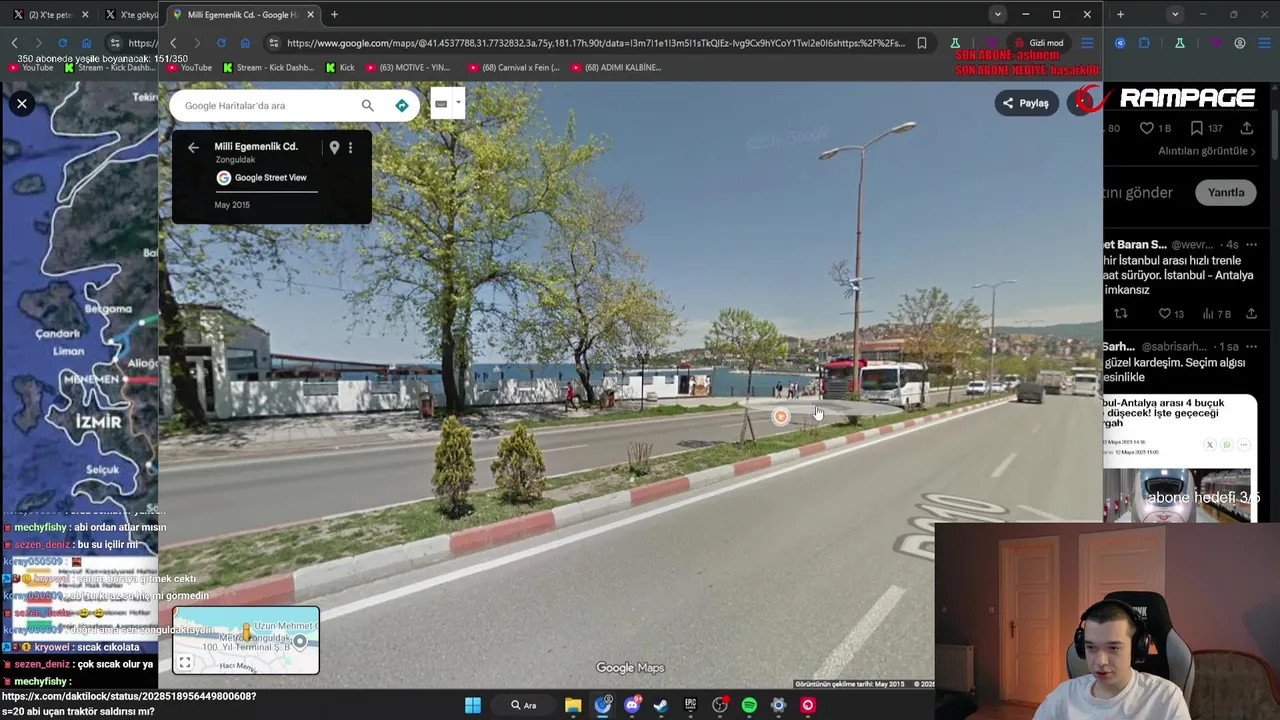This screenshot has width=1280, height=720.
Task: Go back from Milli Egemenlik Cd. panel
Action: pos(193,147)
